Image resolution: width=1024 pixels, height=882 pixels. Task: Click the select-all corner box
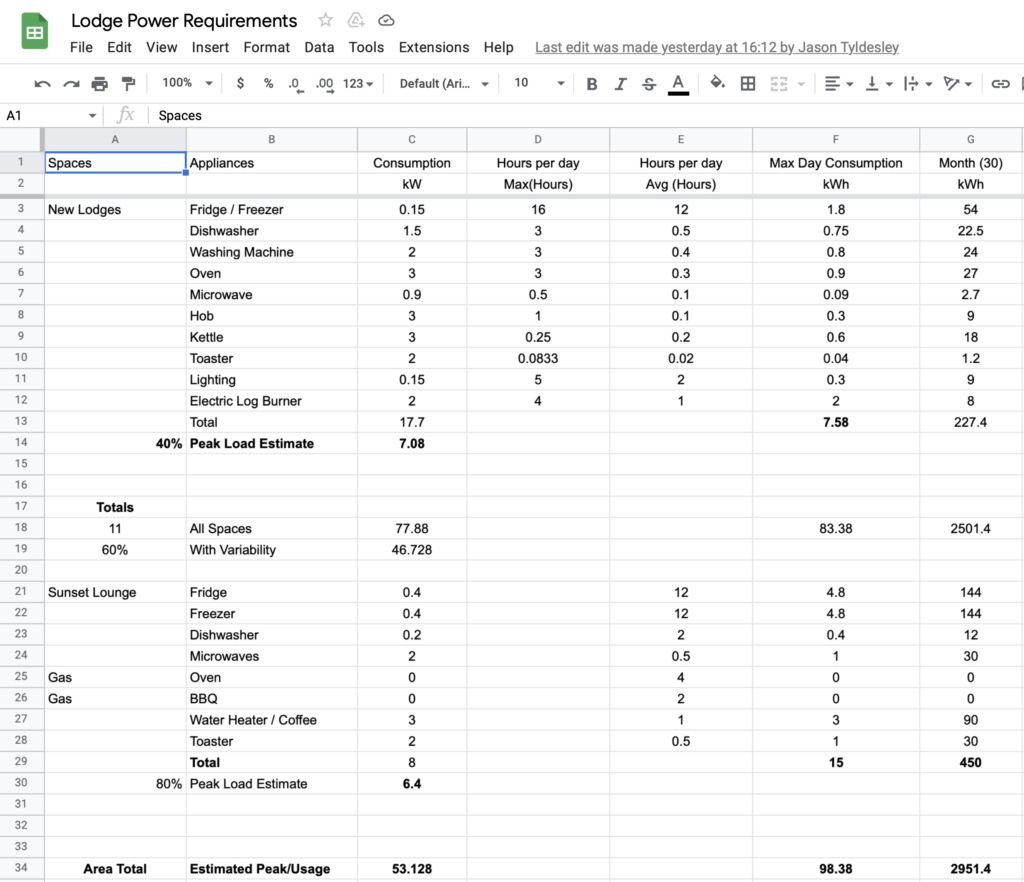pyautogui.click(x=21, y=139)
